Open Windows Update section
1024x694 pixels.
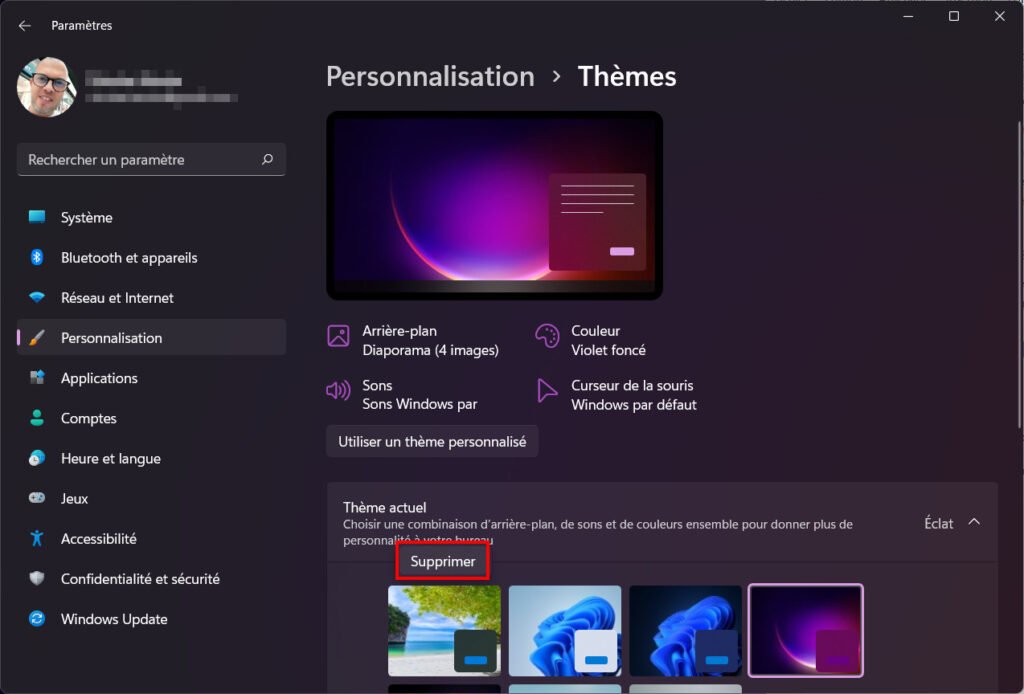(152, 619)
